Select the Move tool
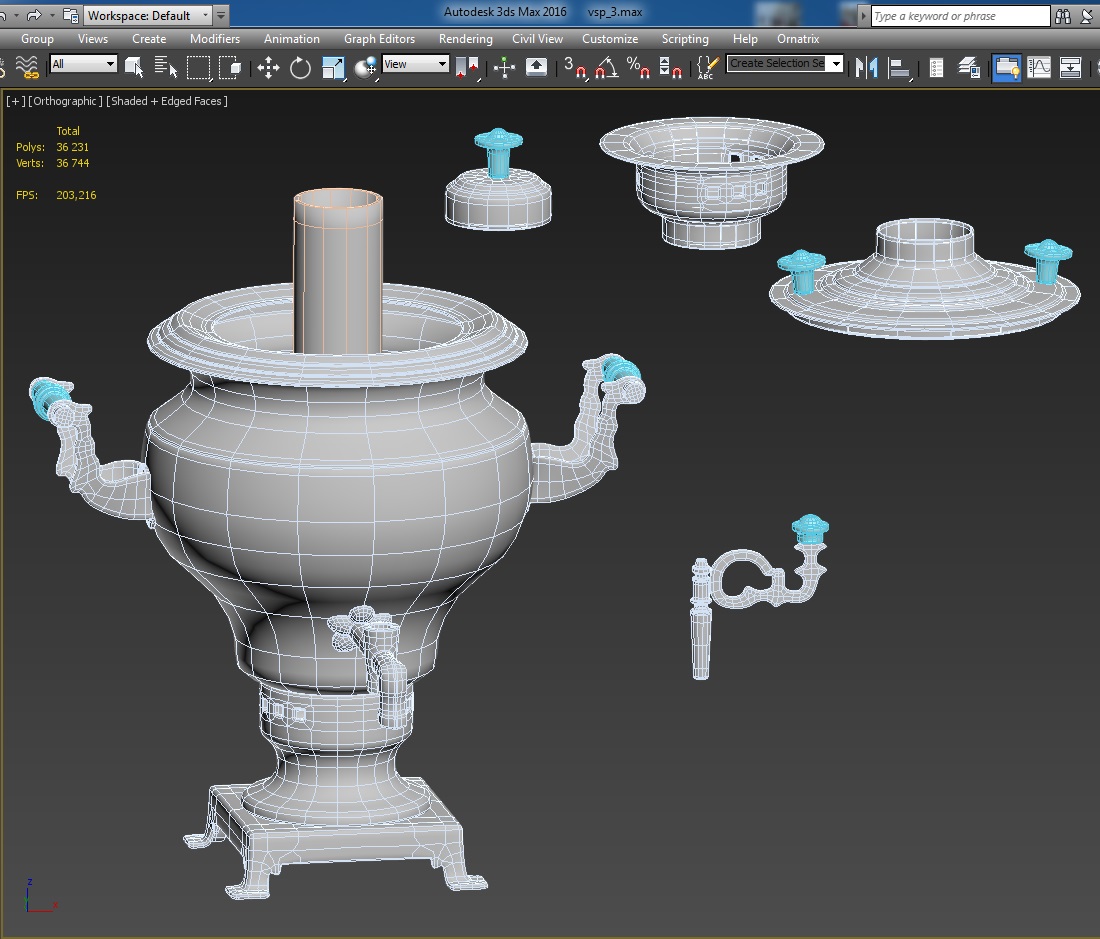Screen dimensions: 1100x939 point(267,68)
